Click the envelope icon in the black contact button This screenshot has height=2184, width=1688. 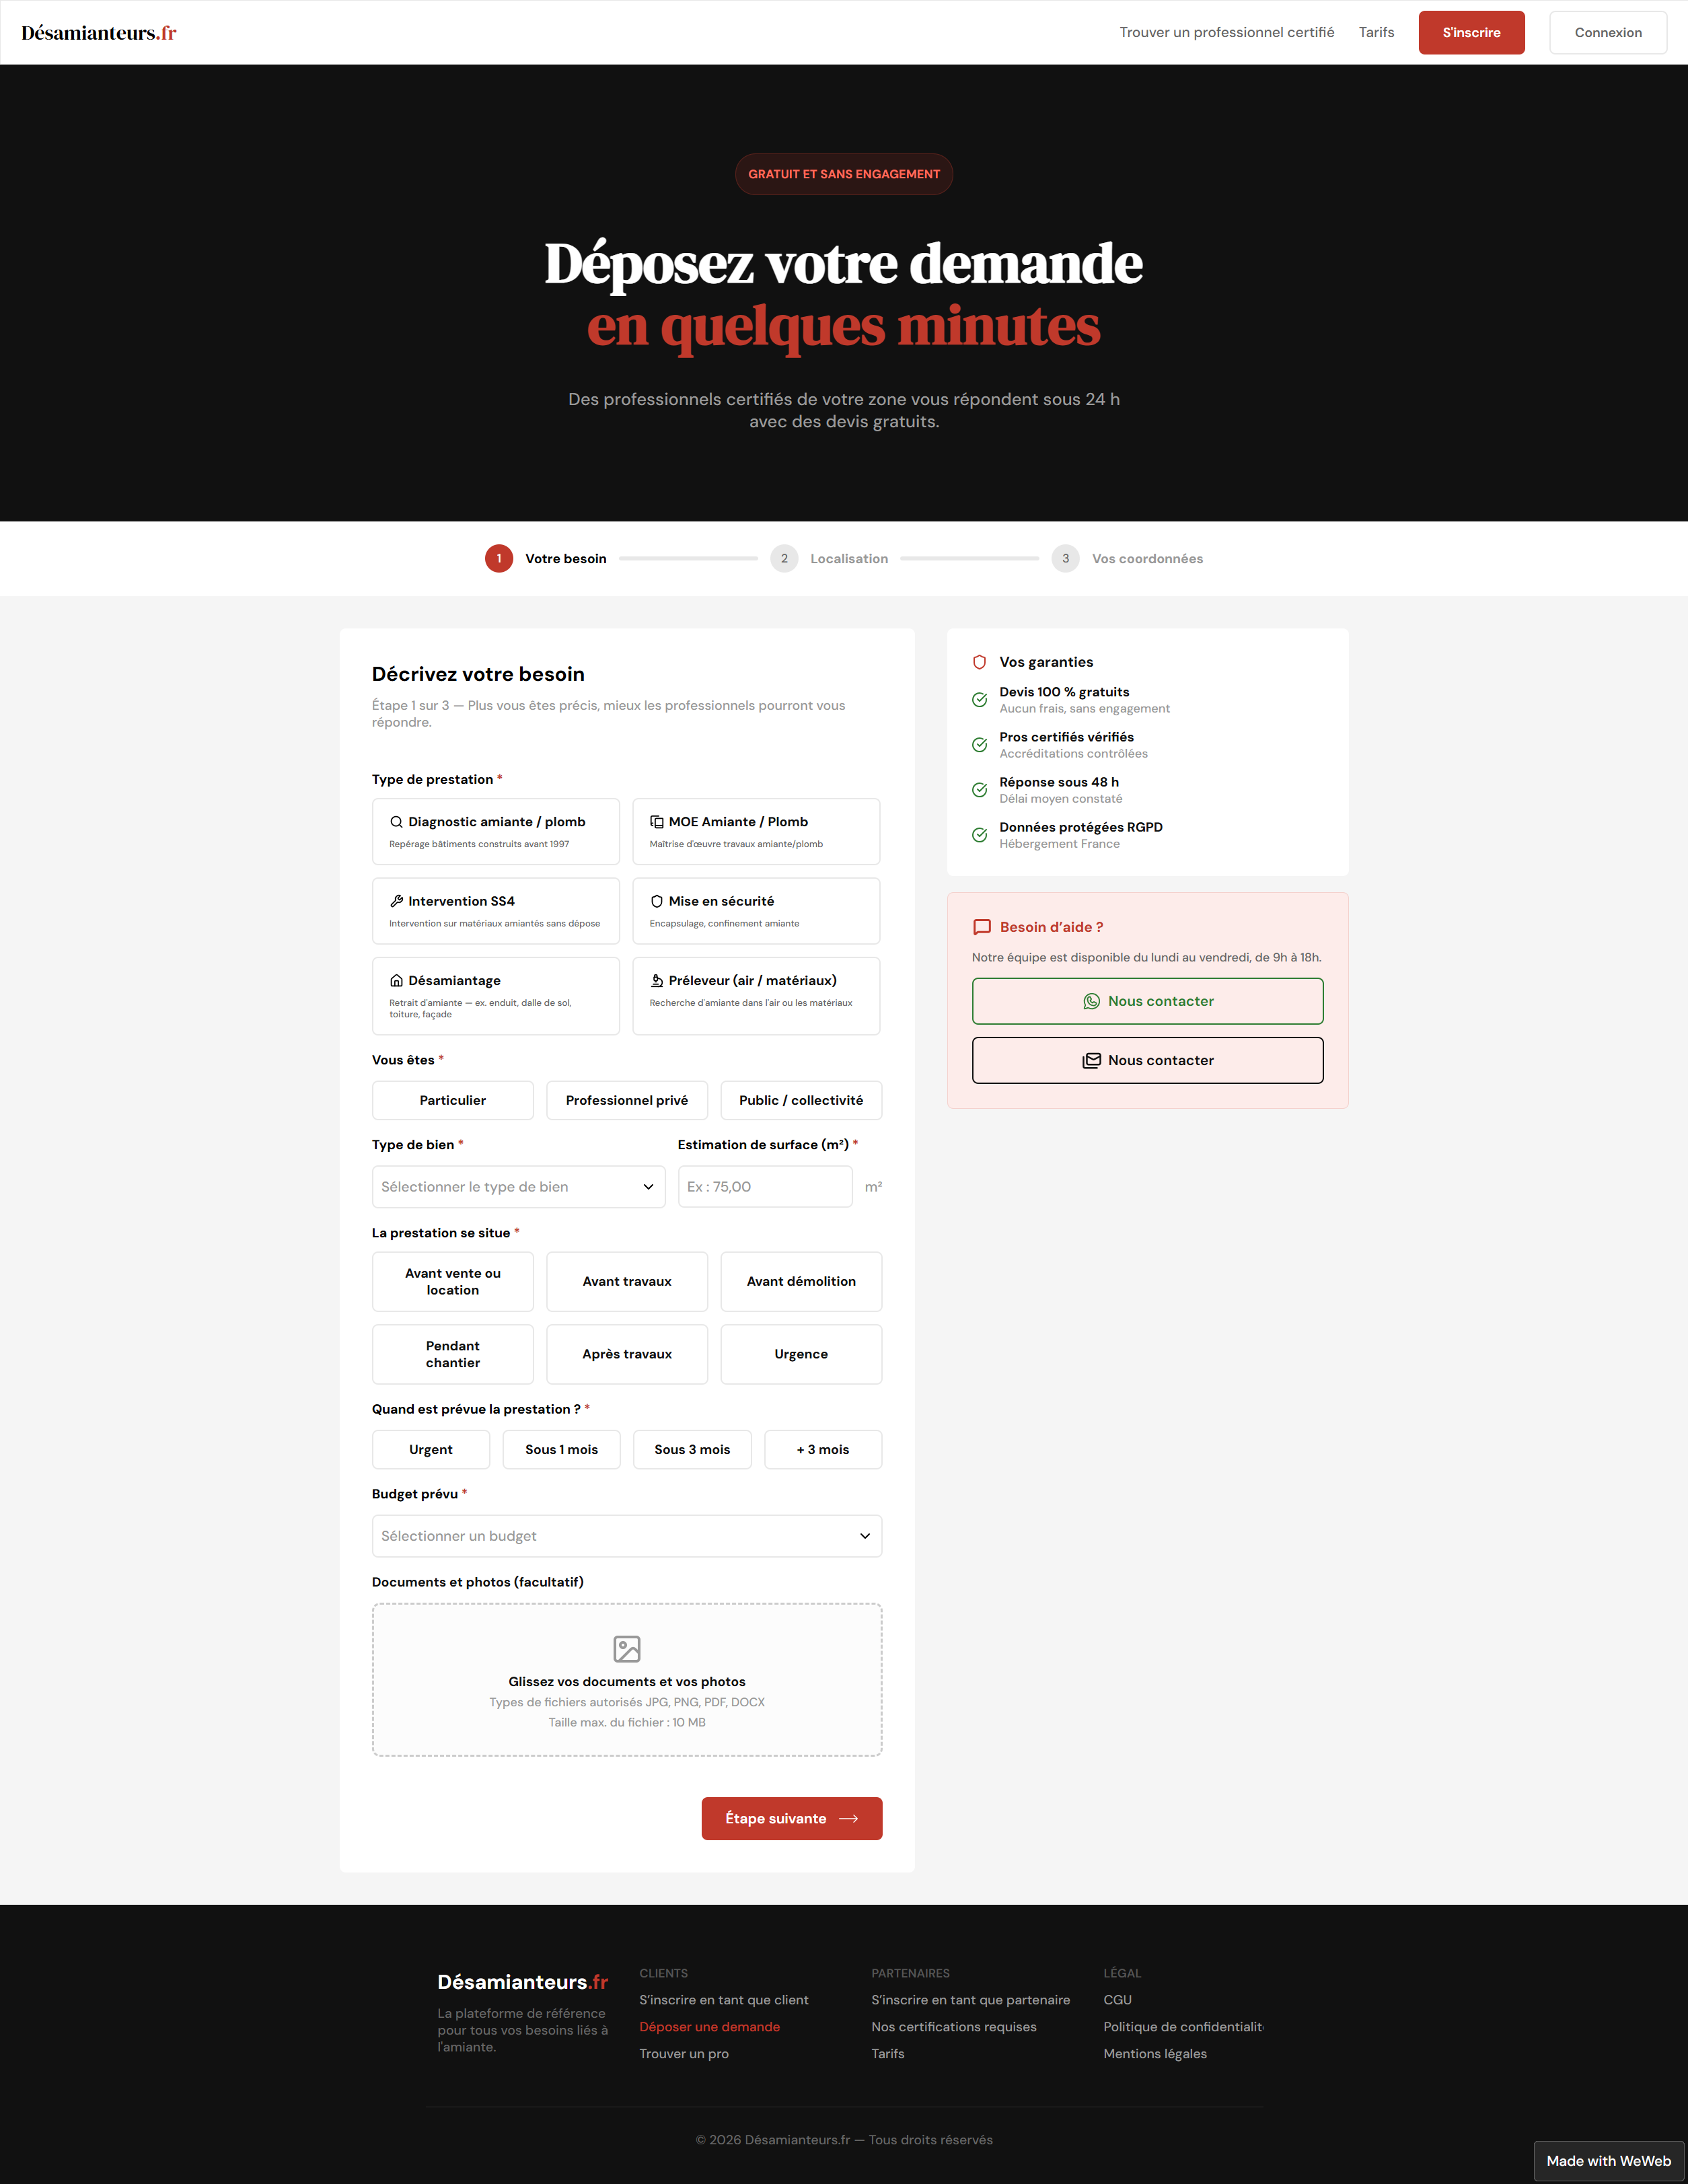[x=1092, y=1060]
